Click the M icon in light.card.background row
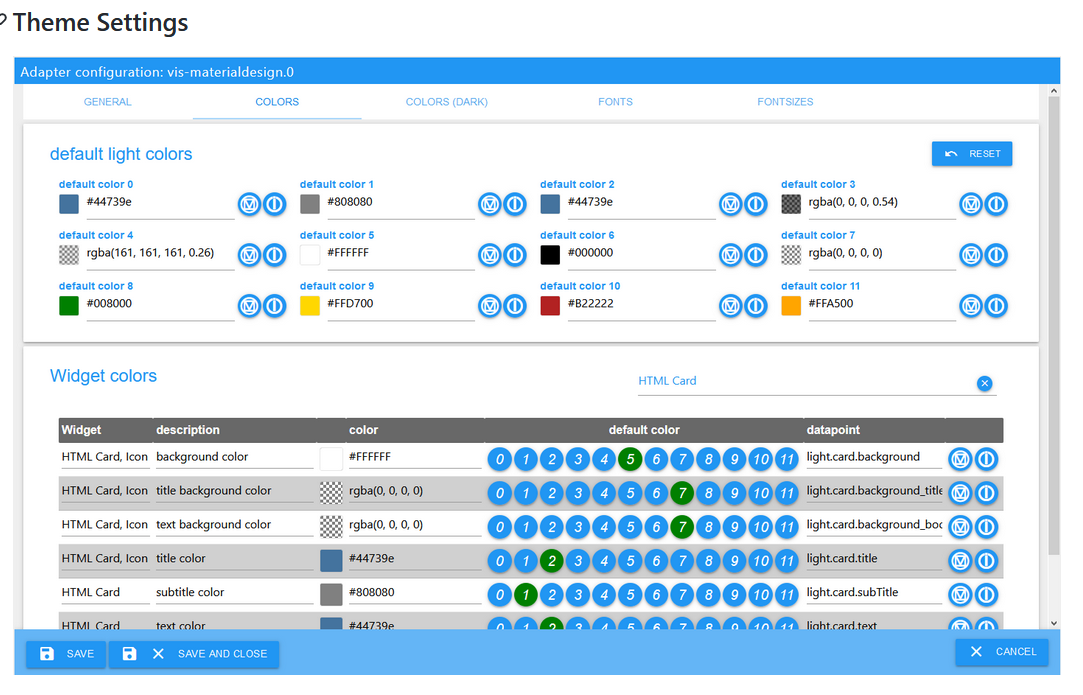 pyautogui.click(x=960, y=459)
